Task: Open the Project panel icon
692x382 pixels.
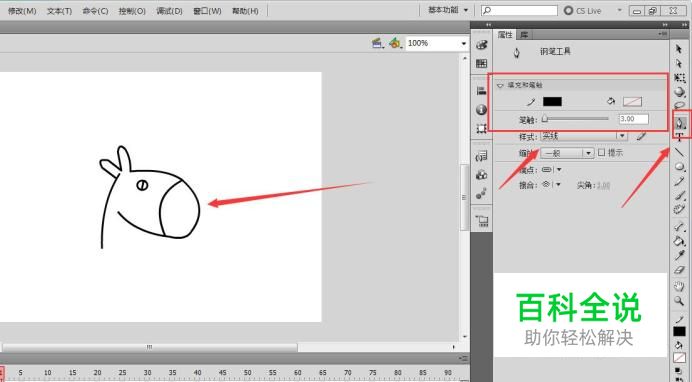Action: [481, 221]
